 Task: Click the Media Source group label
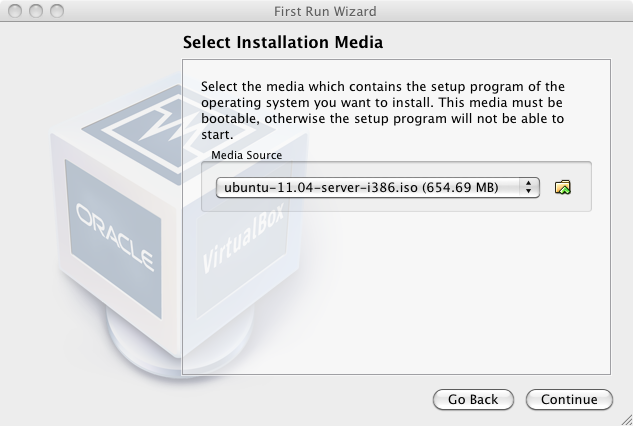(x=247, y=155)
